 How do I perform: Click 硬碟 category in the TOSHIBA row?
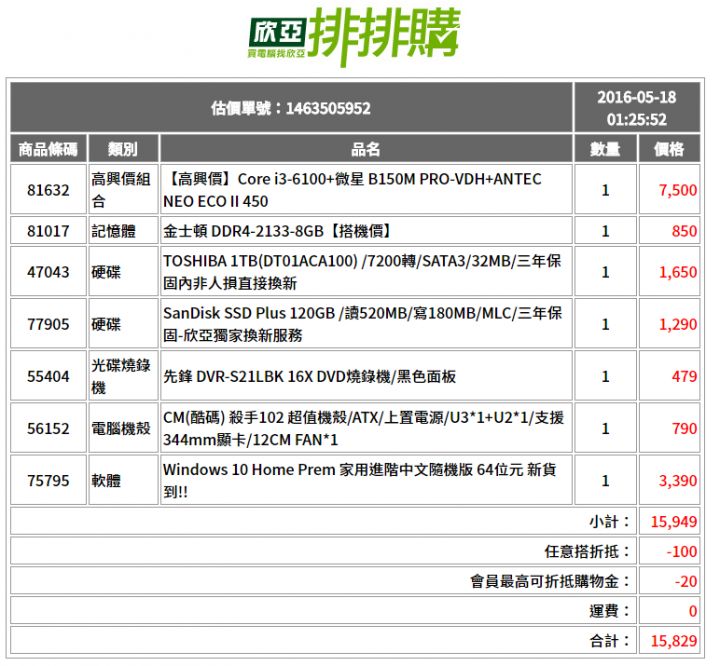123,272
